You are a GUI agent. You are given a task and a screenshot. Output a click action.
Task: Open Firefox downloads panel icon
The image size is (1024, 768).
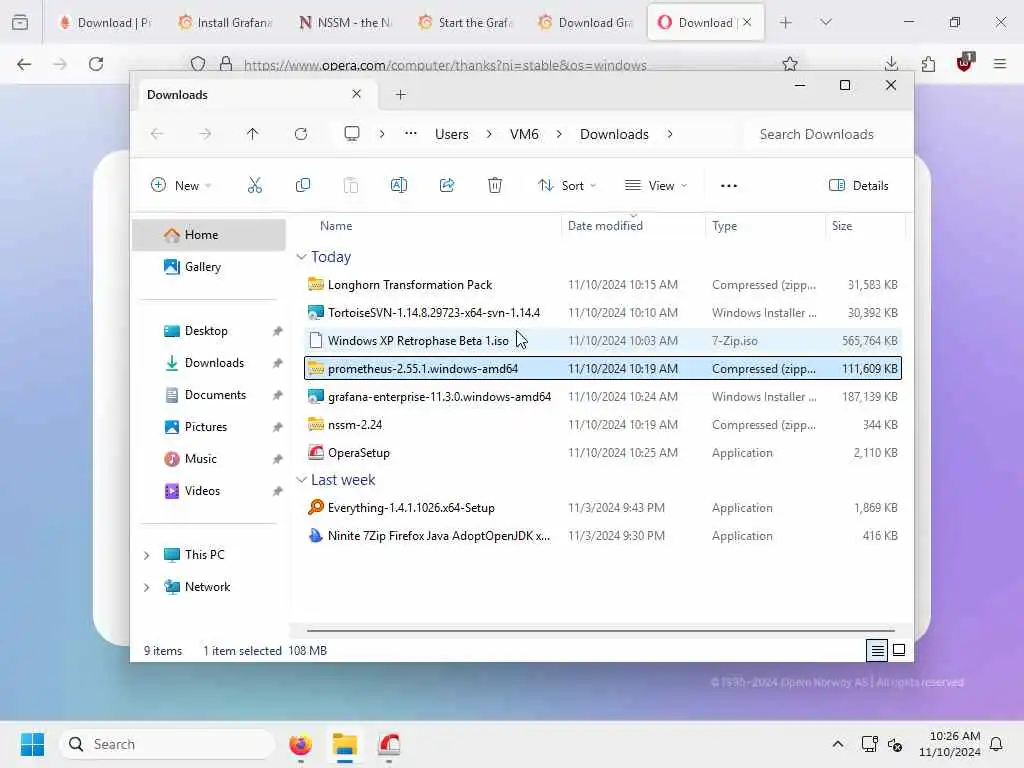tap(891, 64)
